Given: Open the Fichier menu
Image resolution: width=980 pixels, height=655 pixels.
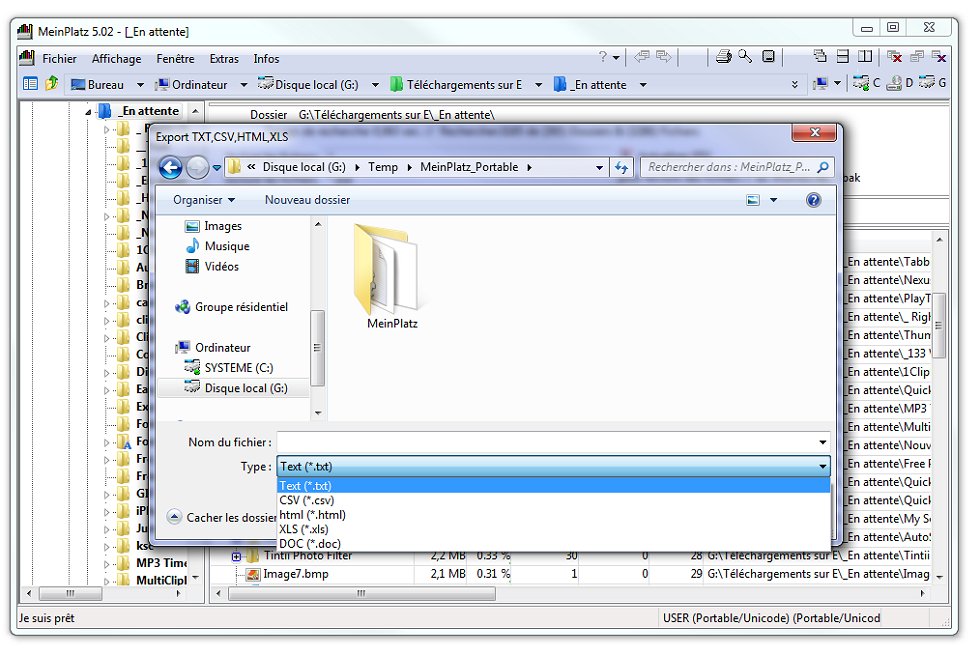Looking at the screenshot, I should tap(59, 59).
